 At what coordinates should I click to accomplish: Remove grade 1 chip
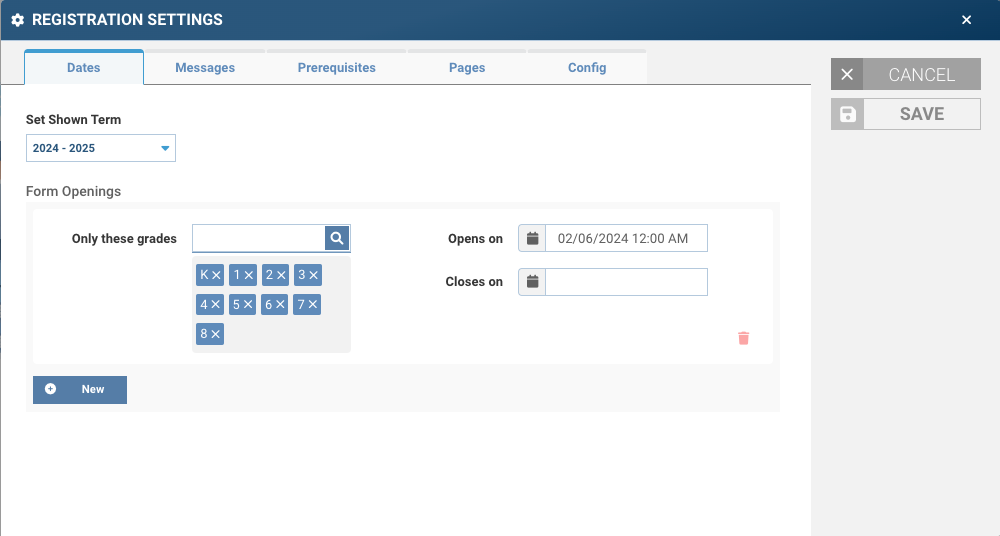[x=249, y=275]
